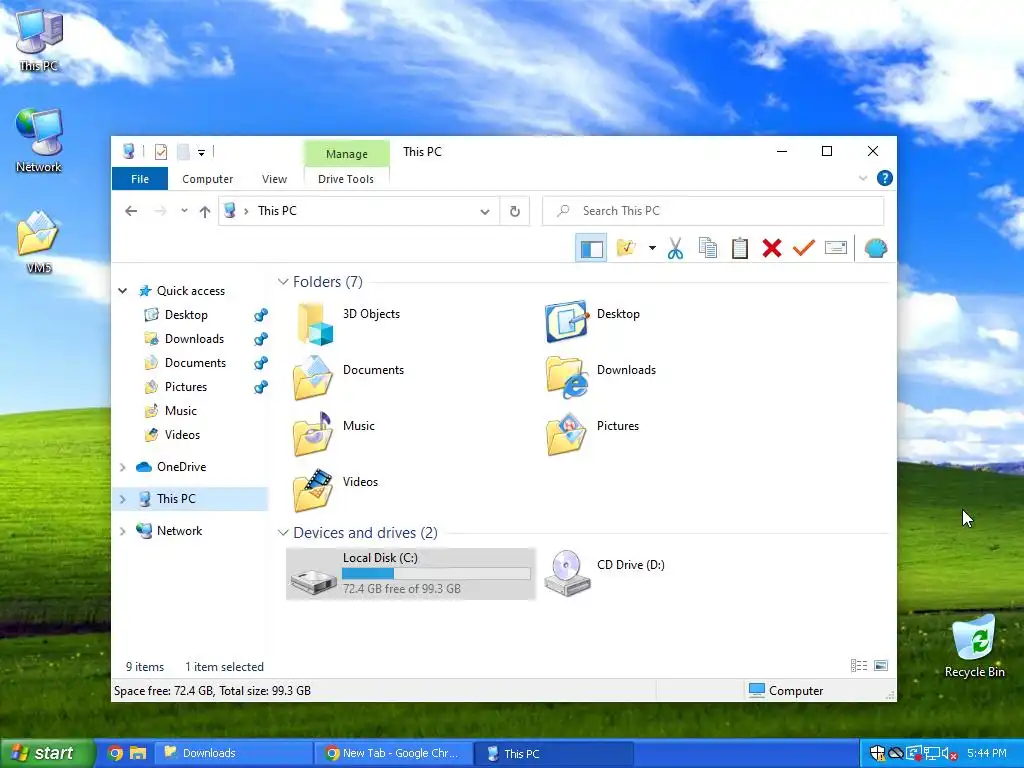Open the Drive Tools tab

pos(345,179)
